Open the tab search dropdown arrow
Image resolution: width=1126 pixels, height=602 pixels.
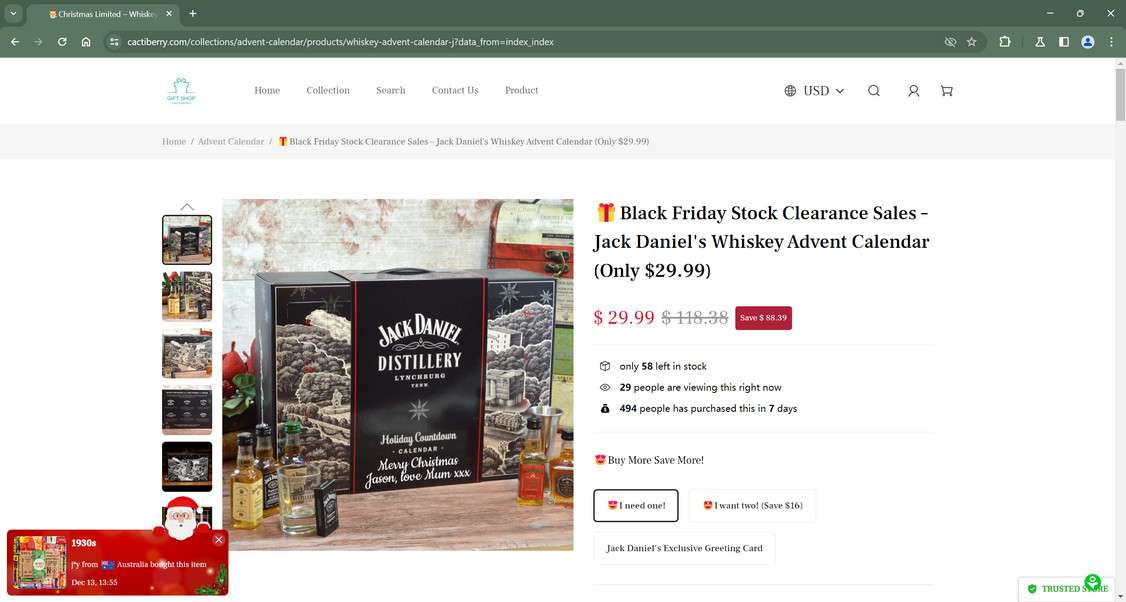13,14
